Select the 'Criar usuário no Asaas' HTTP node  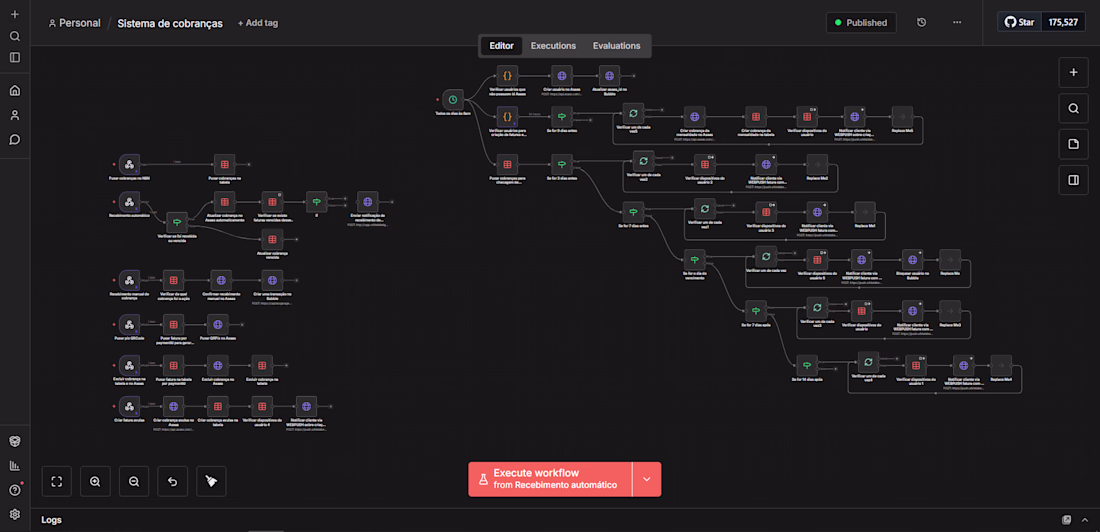click(x=561, y=76)
